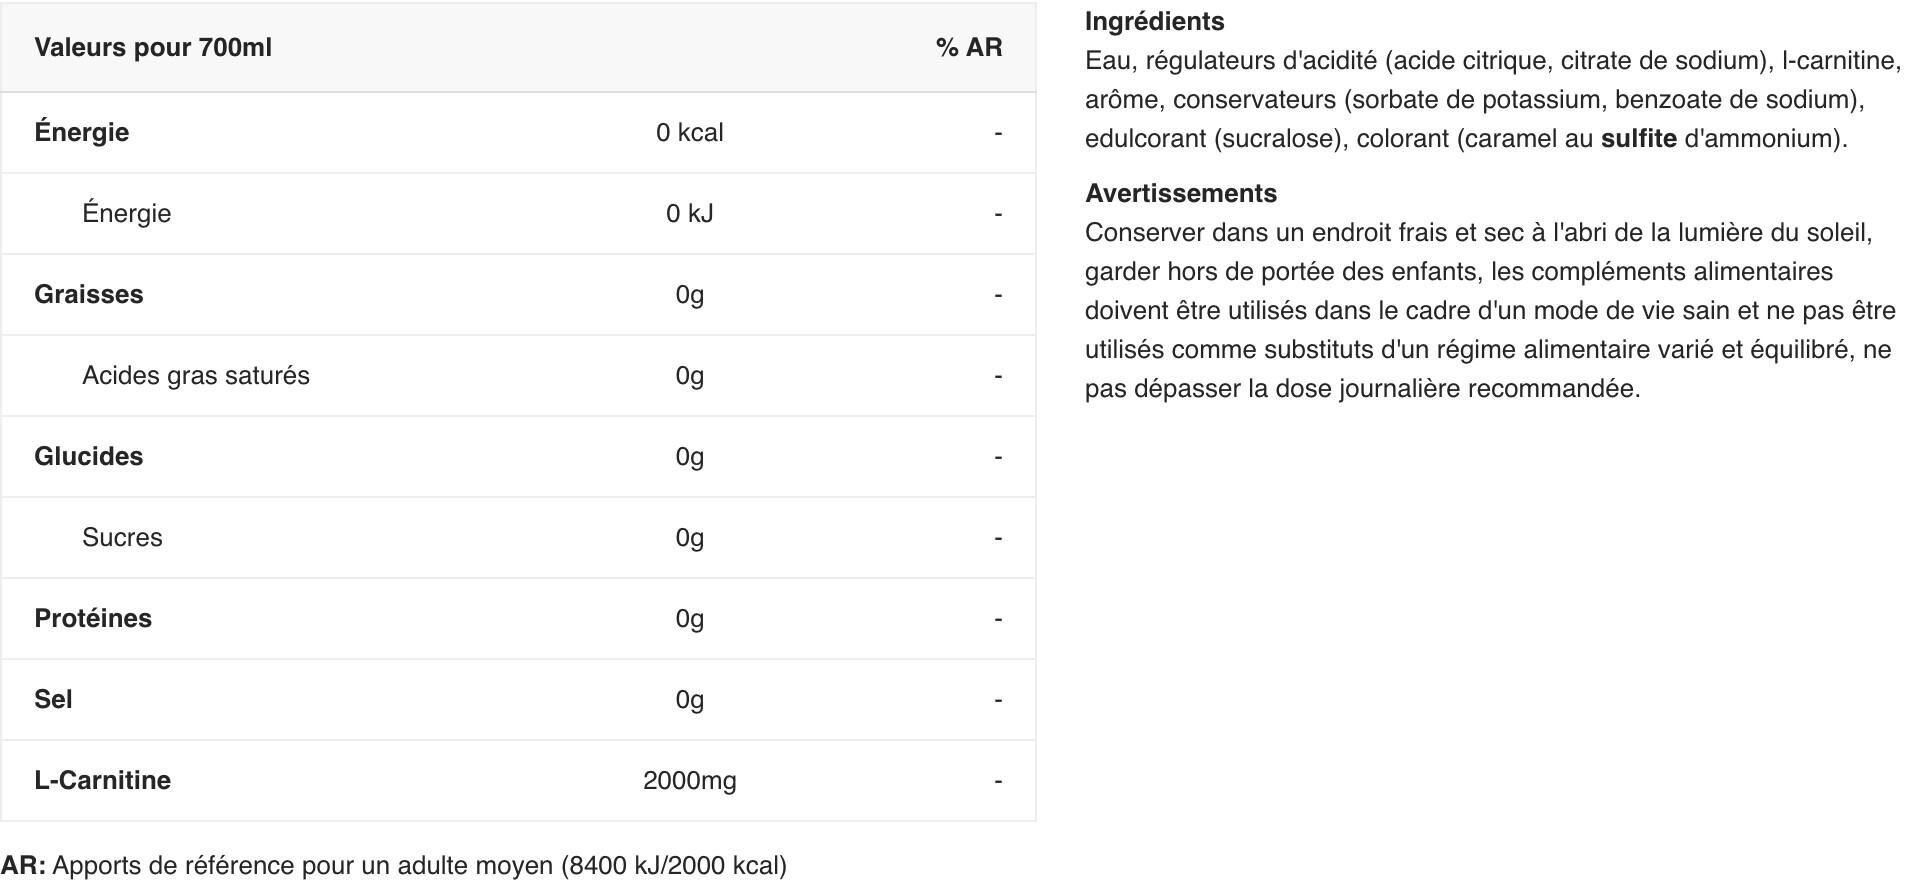Click the '2000mg' L-Carnitine value

point(690,781)
